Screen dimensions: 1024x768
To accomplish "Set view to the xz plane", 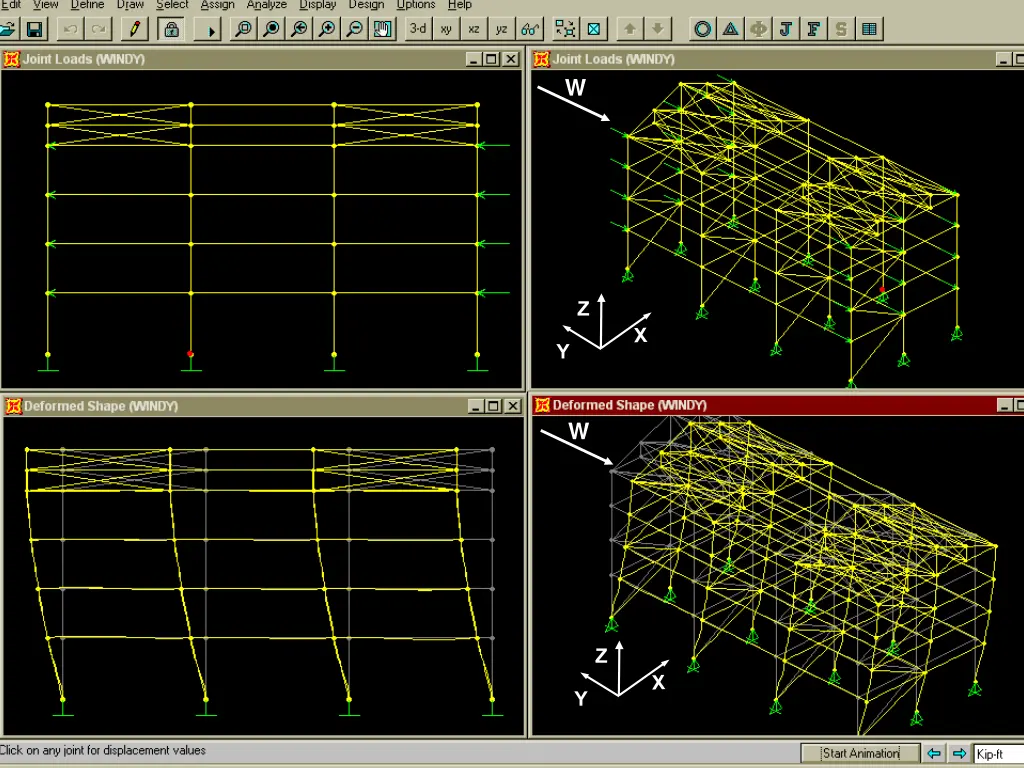I will (x=474, y=29).
